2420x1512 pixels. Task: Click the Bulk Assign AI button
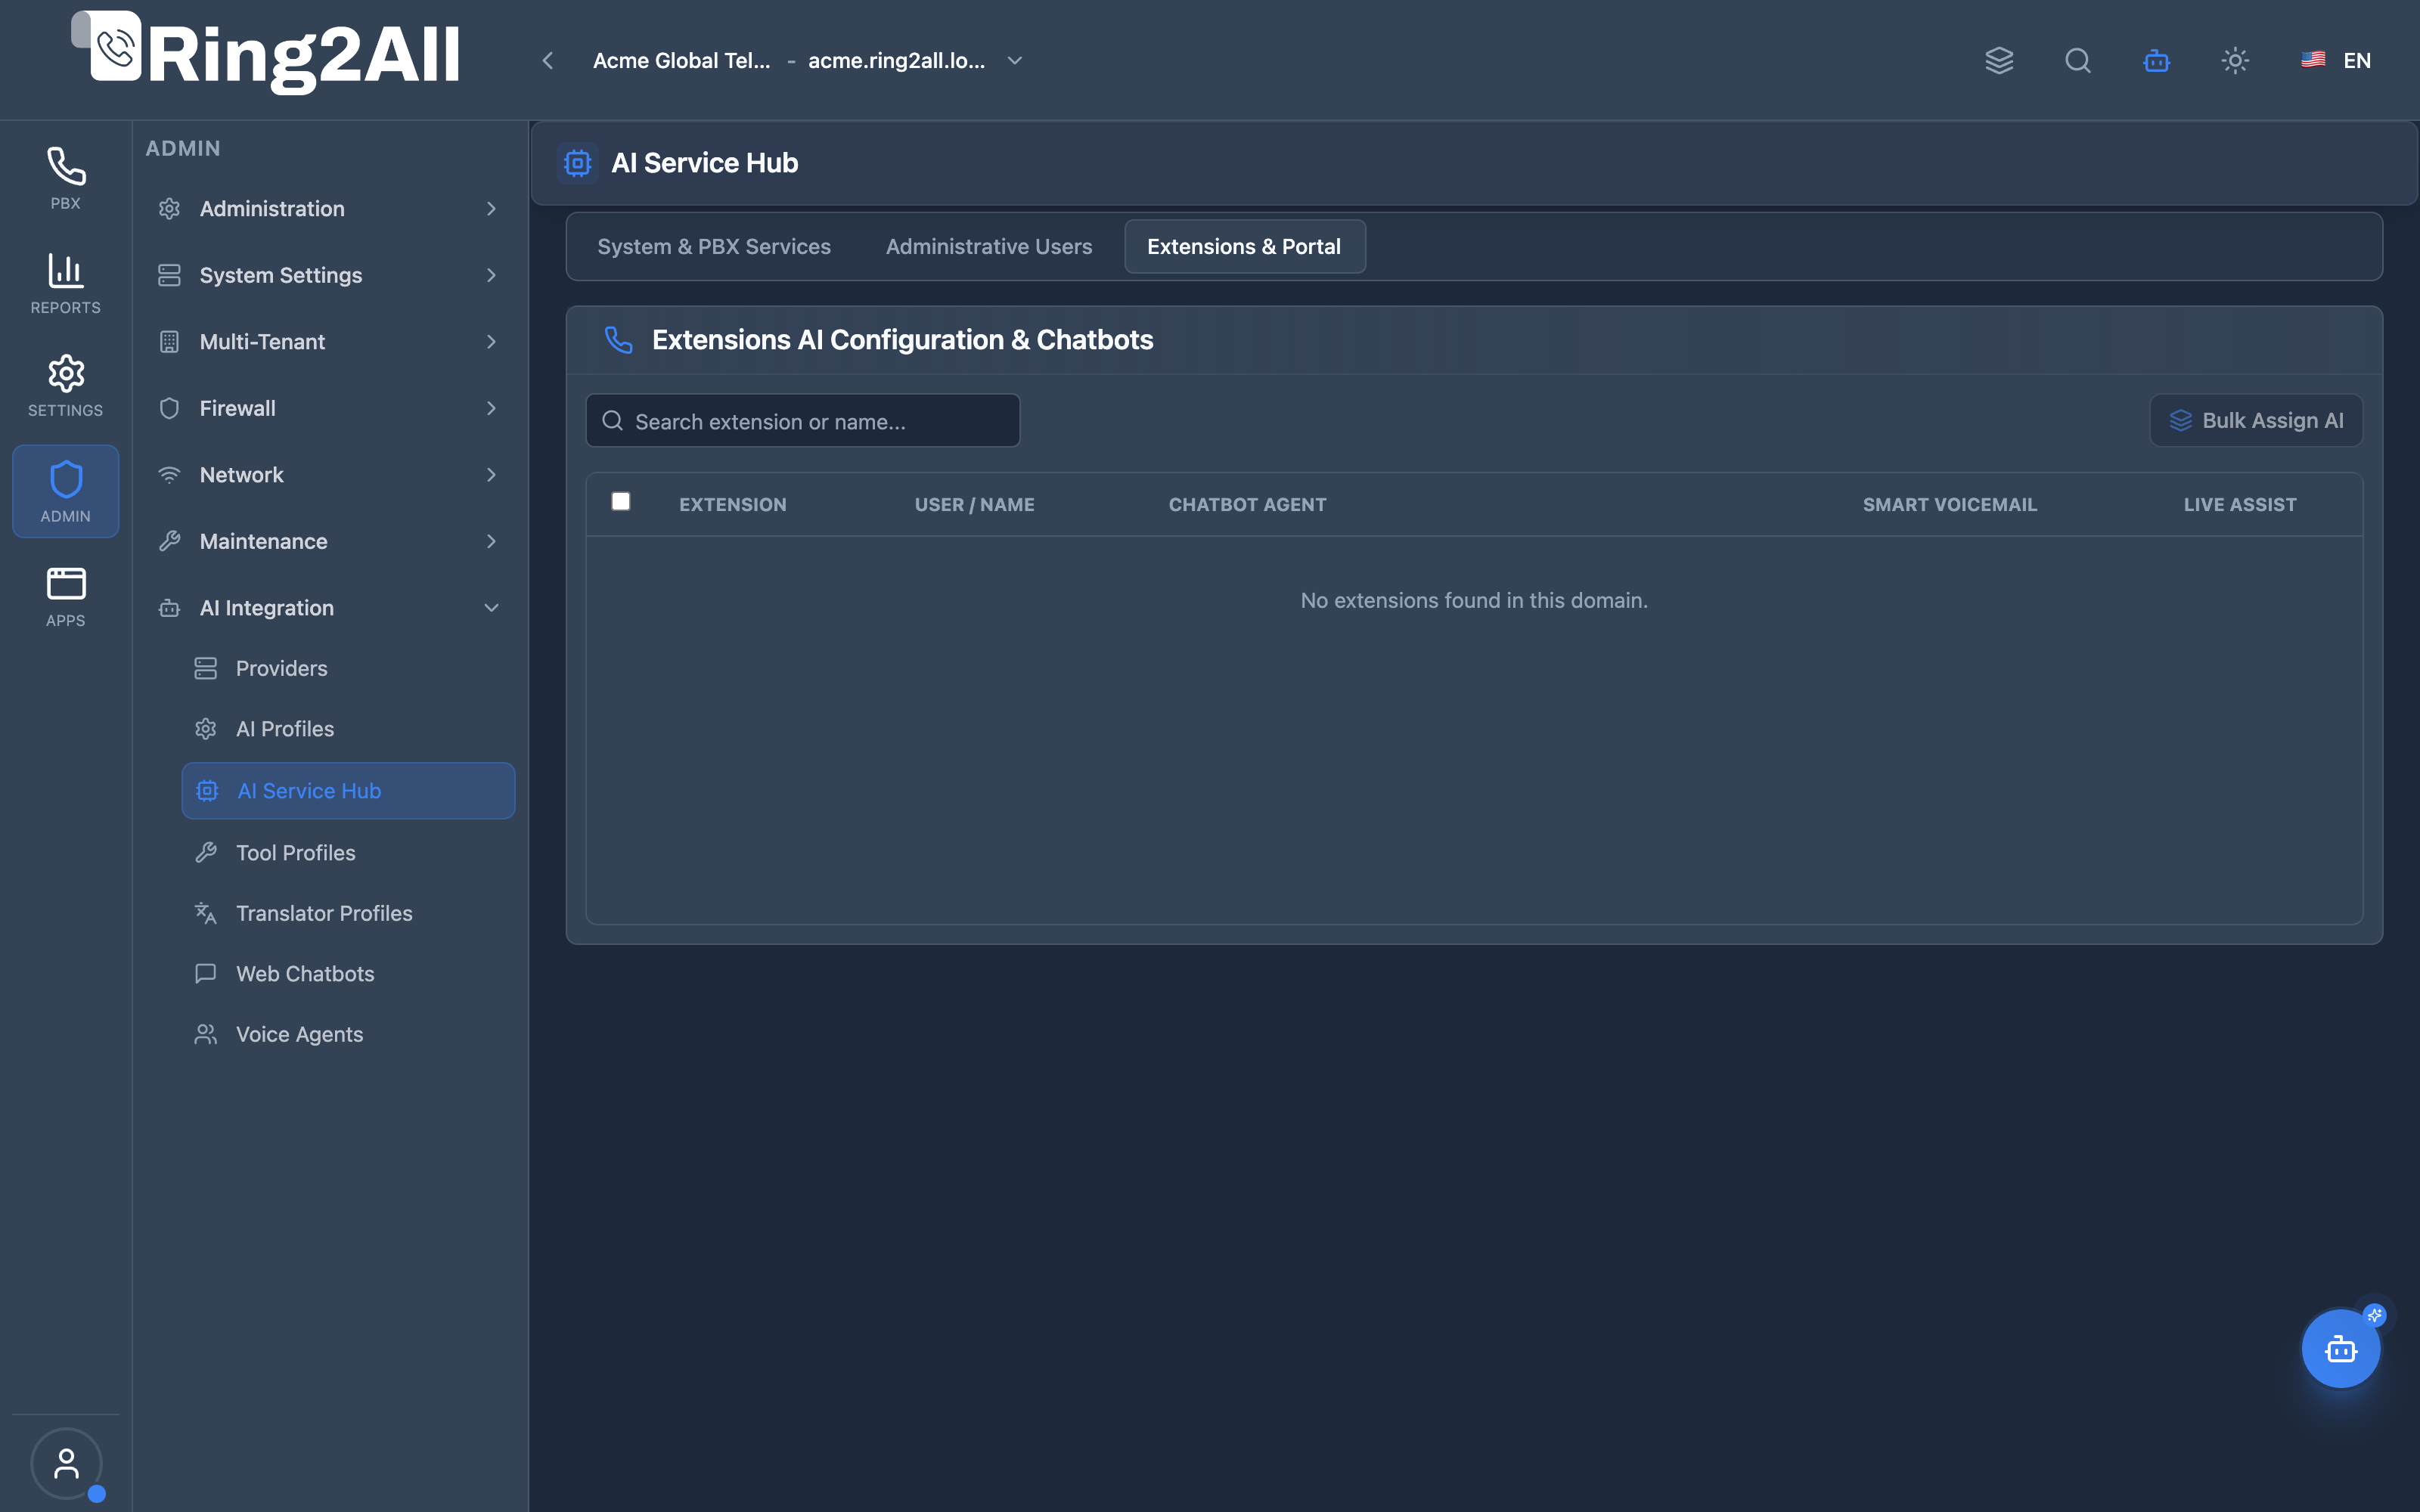click(2256, 420)
